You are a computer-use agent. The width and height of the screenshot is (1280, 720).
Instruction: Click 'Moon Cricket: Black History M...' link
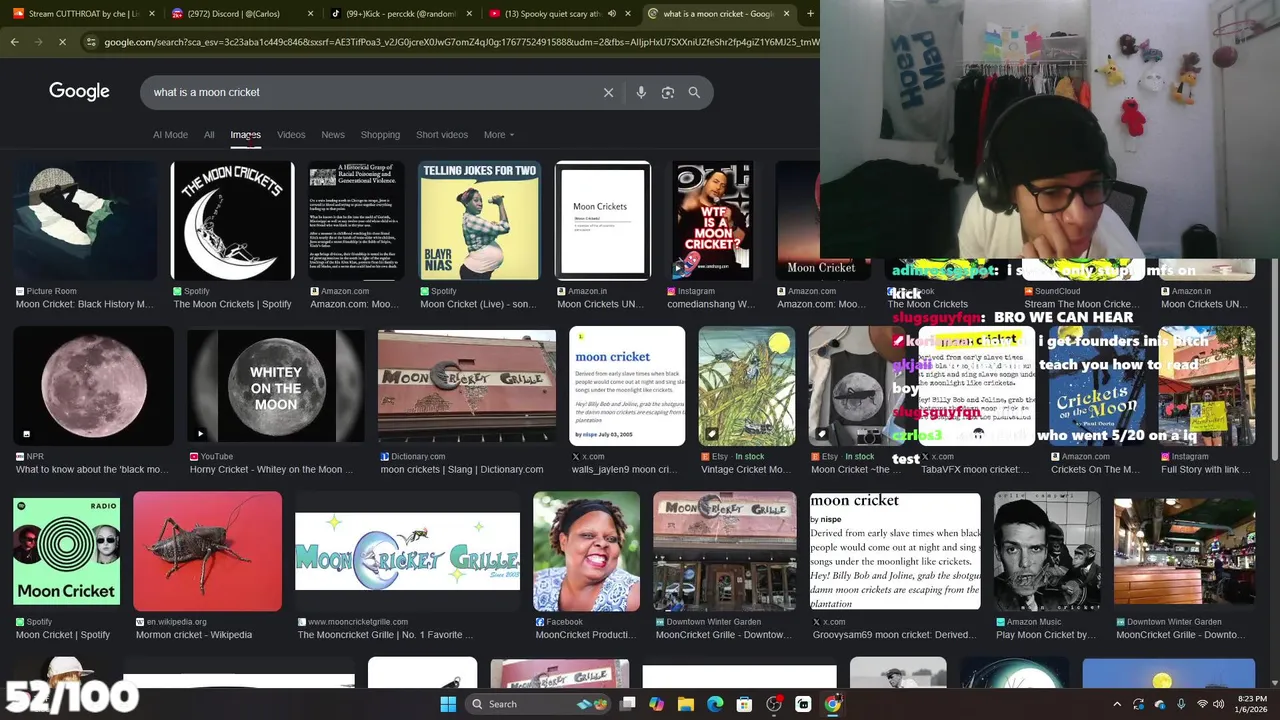[x=85, y=304]
